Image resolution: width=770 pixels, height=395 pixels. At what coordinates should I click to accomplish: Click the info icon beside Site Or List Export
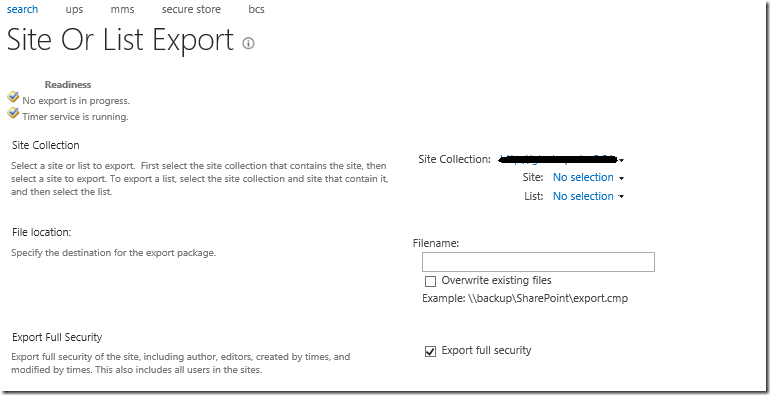[248, 43]
